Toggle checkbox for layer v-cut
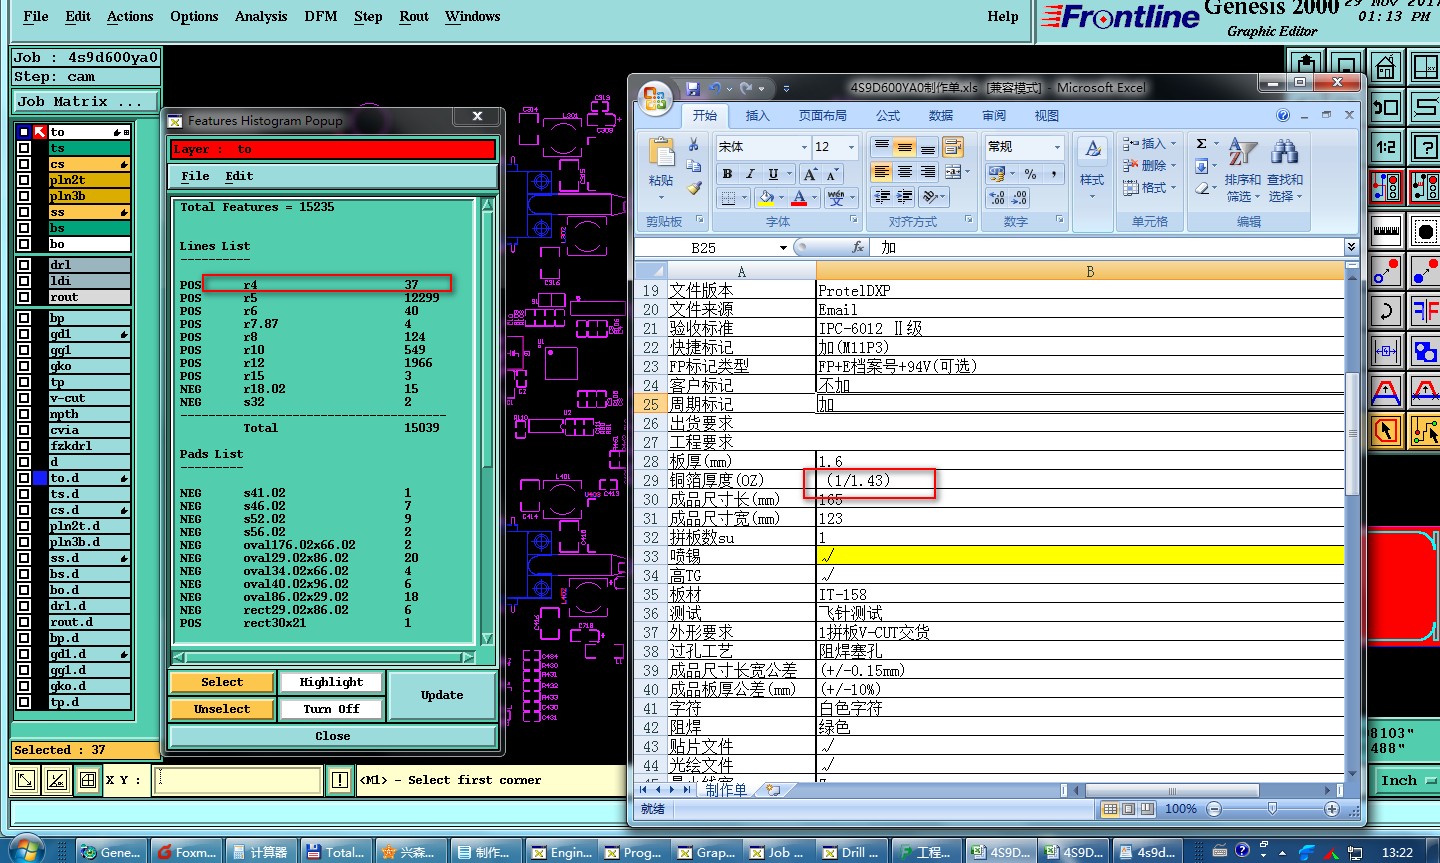 click(x=24, y=398)
